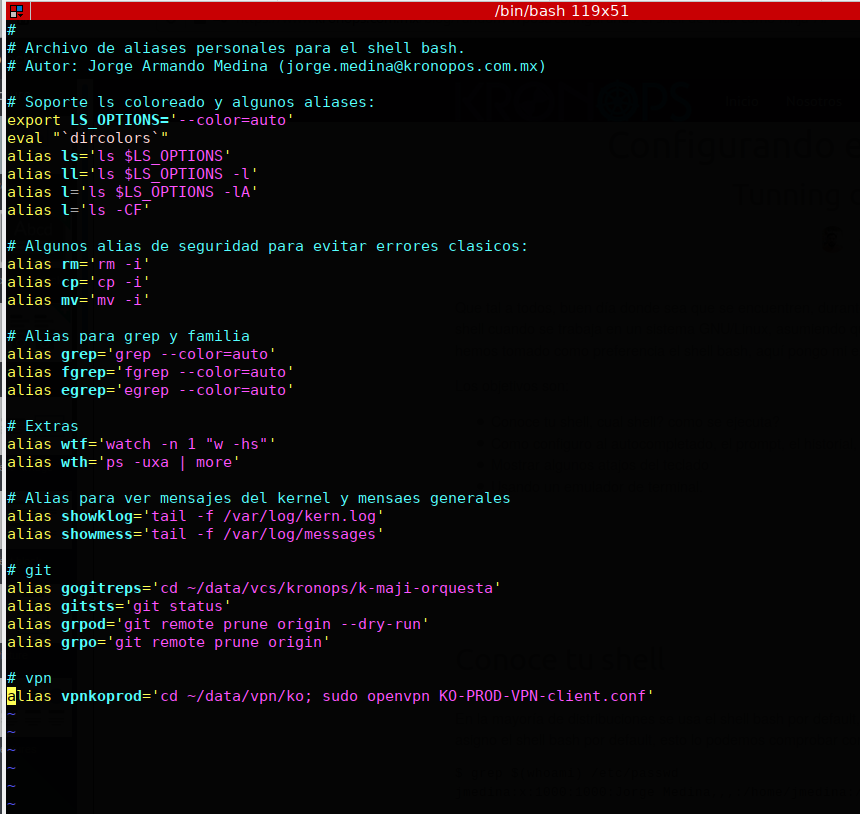Click the small avatar icon at the right edge
Image resolution: width=860 pixels, height=814 pixels.
click(x=832, y=239)
